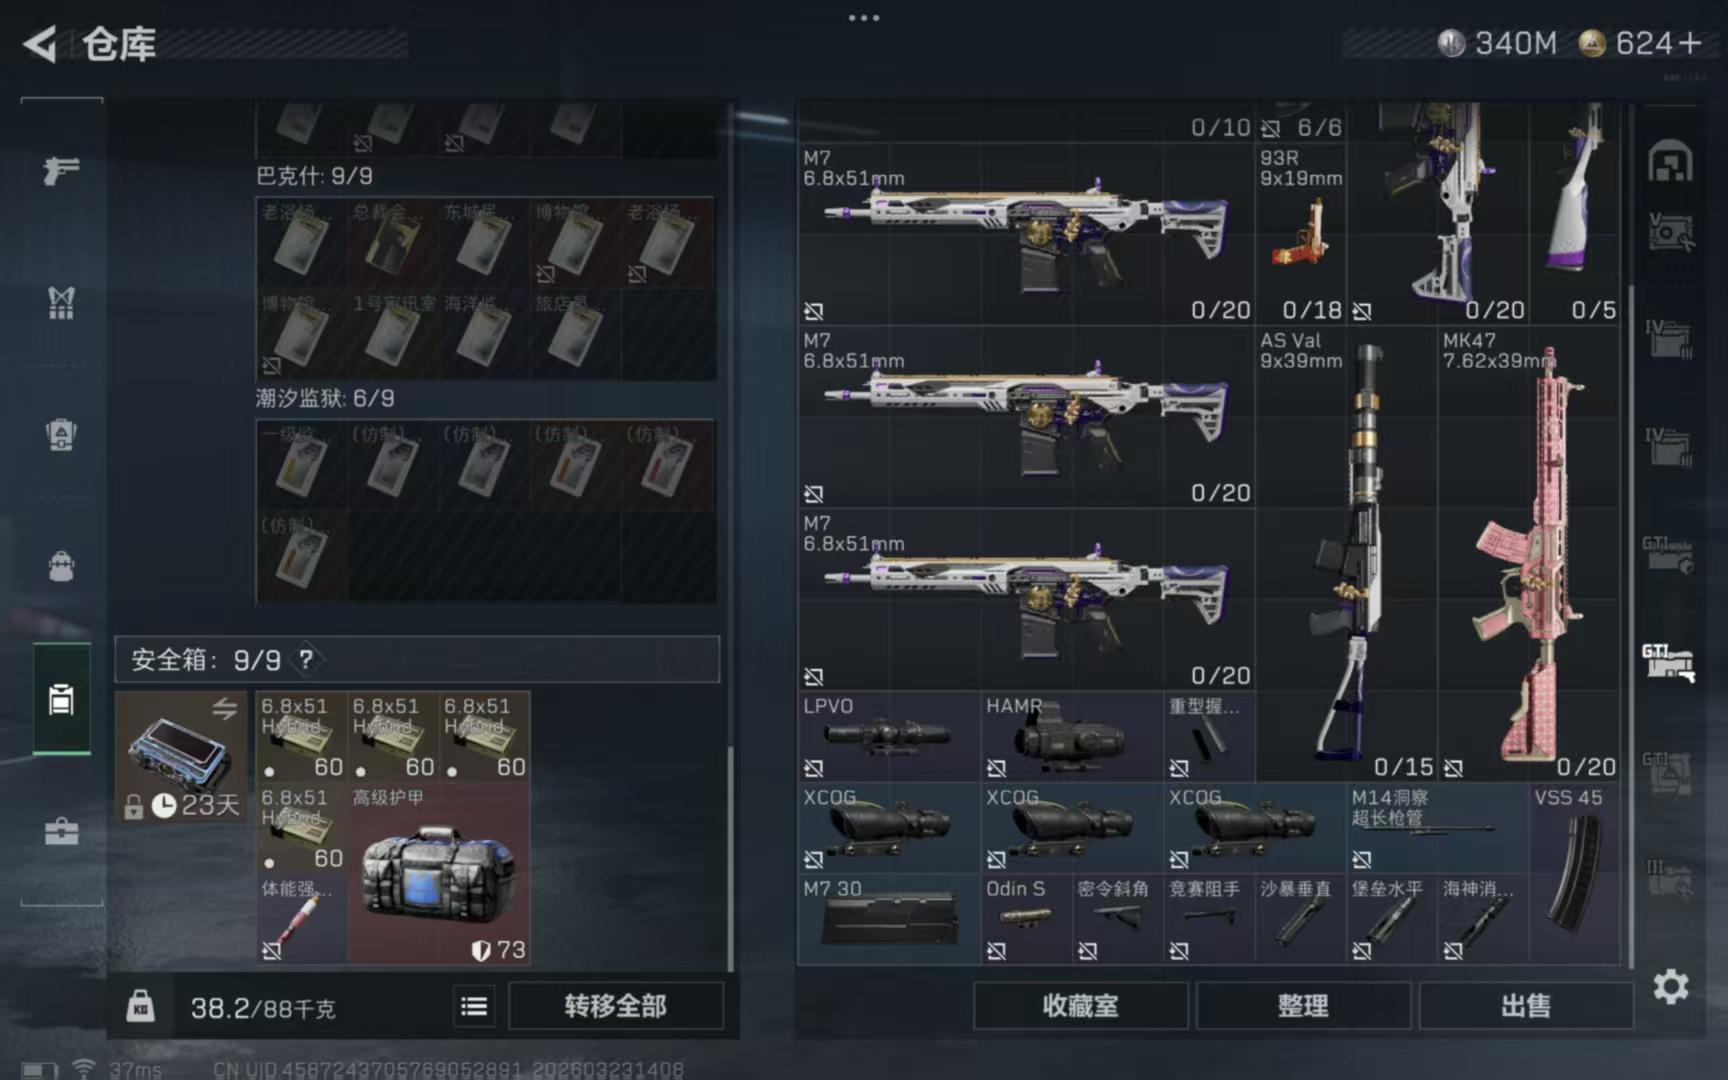
Task: Switch to the V-tier stash tab
Action: [1670, 232]
